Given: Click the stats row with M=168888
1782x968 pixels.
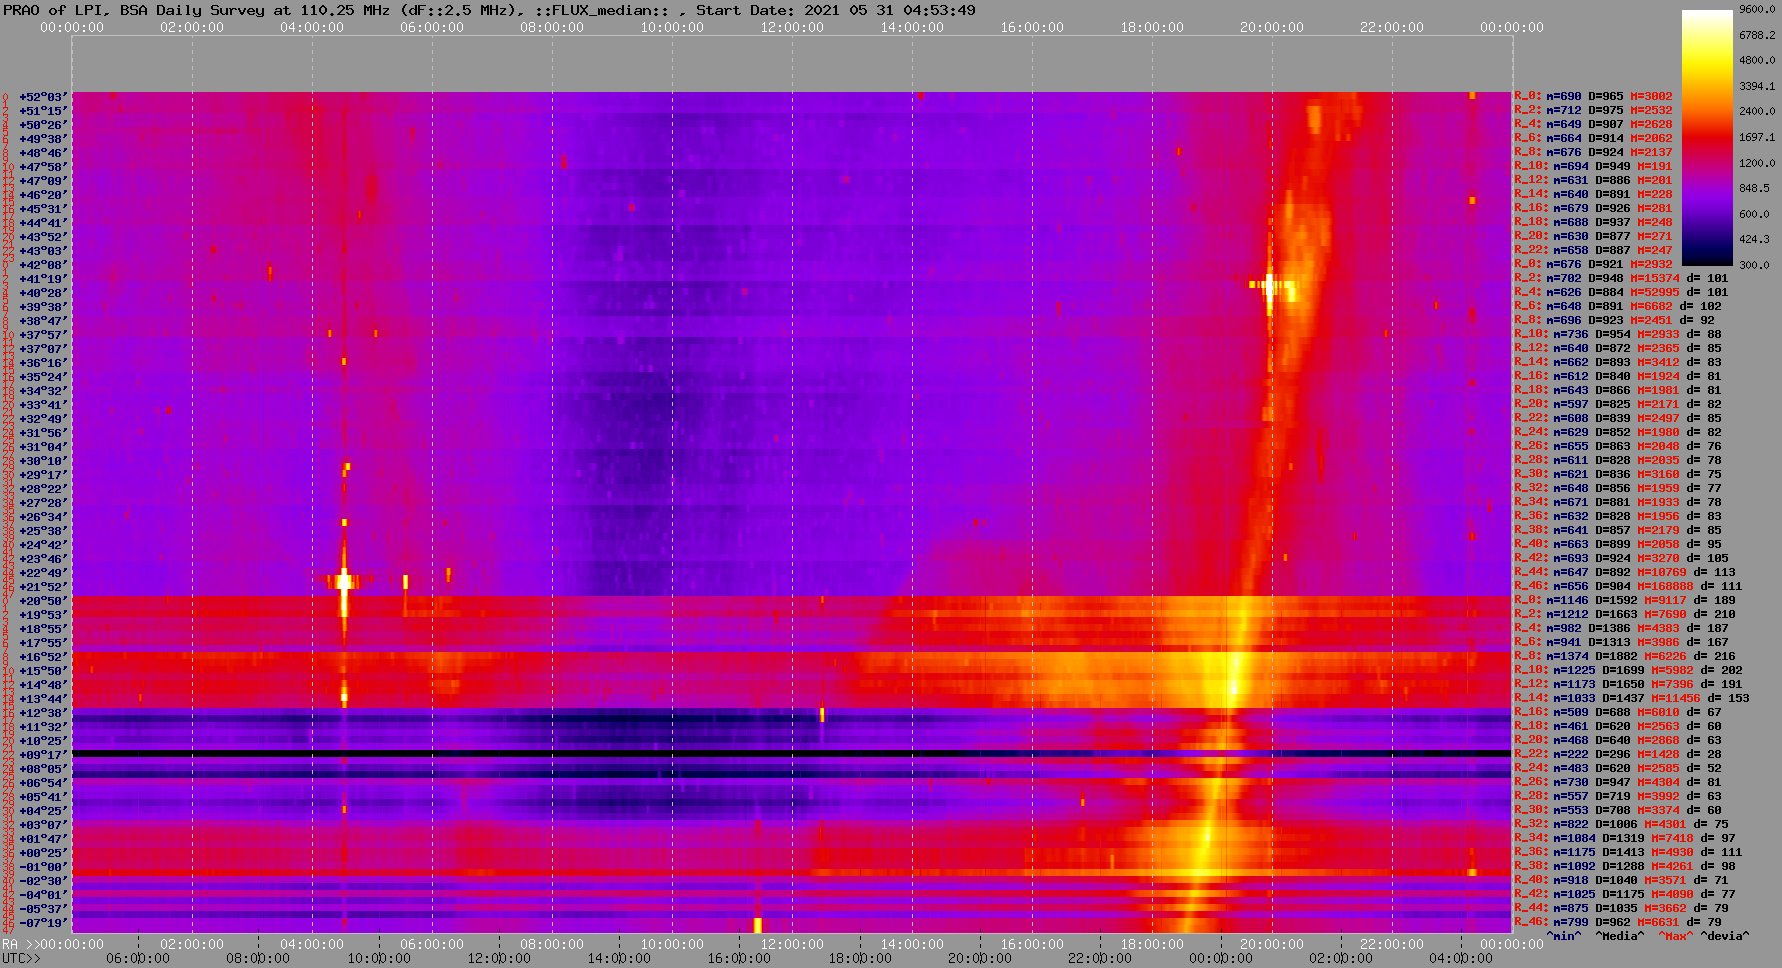Looking at the screenshot, I should [1628, 587].
